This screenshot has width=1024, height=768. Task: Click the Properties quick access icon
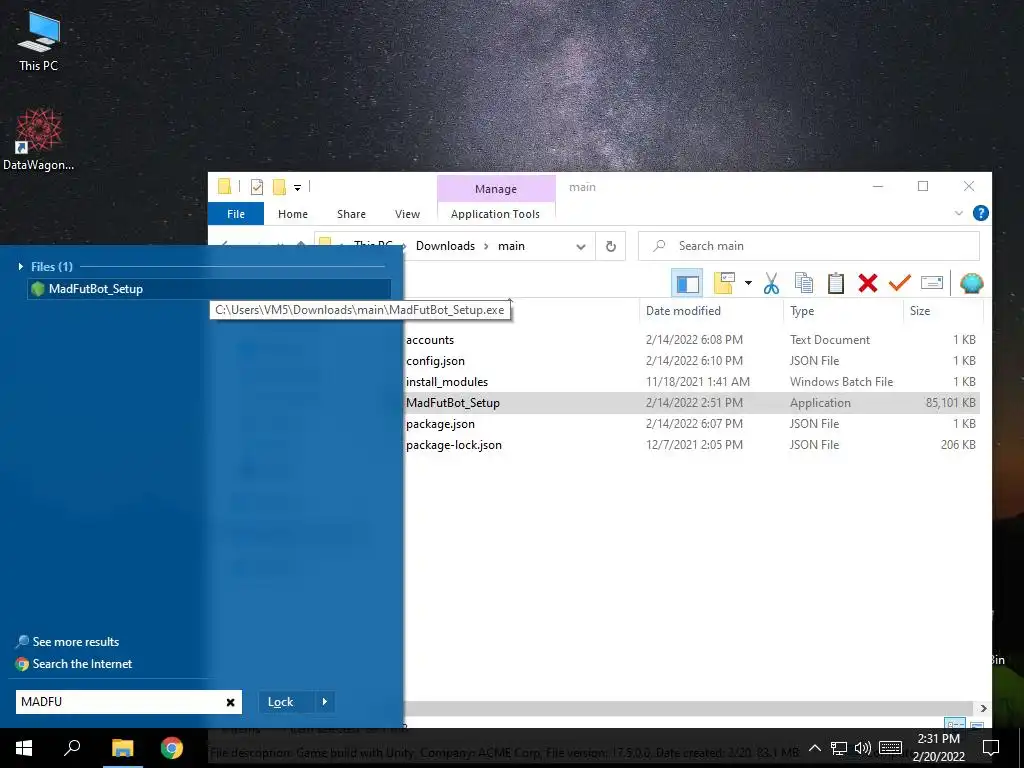tap(257, 187)
